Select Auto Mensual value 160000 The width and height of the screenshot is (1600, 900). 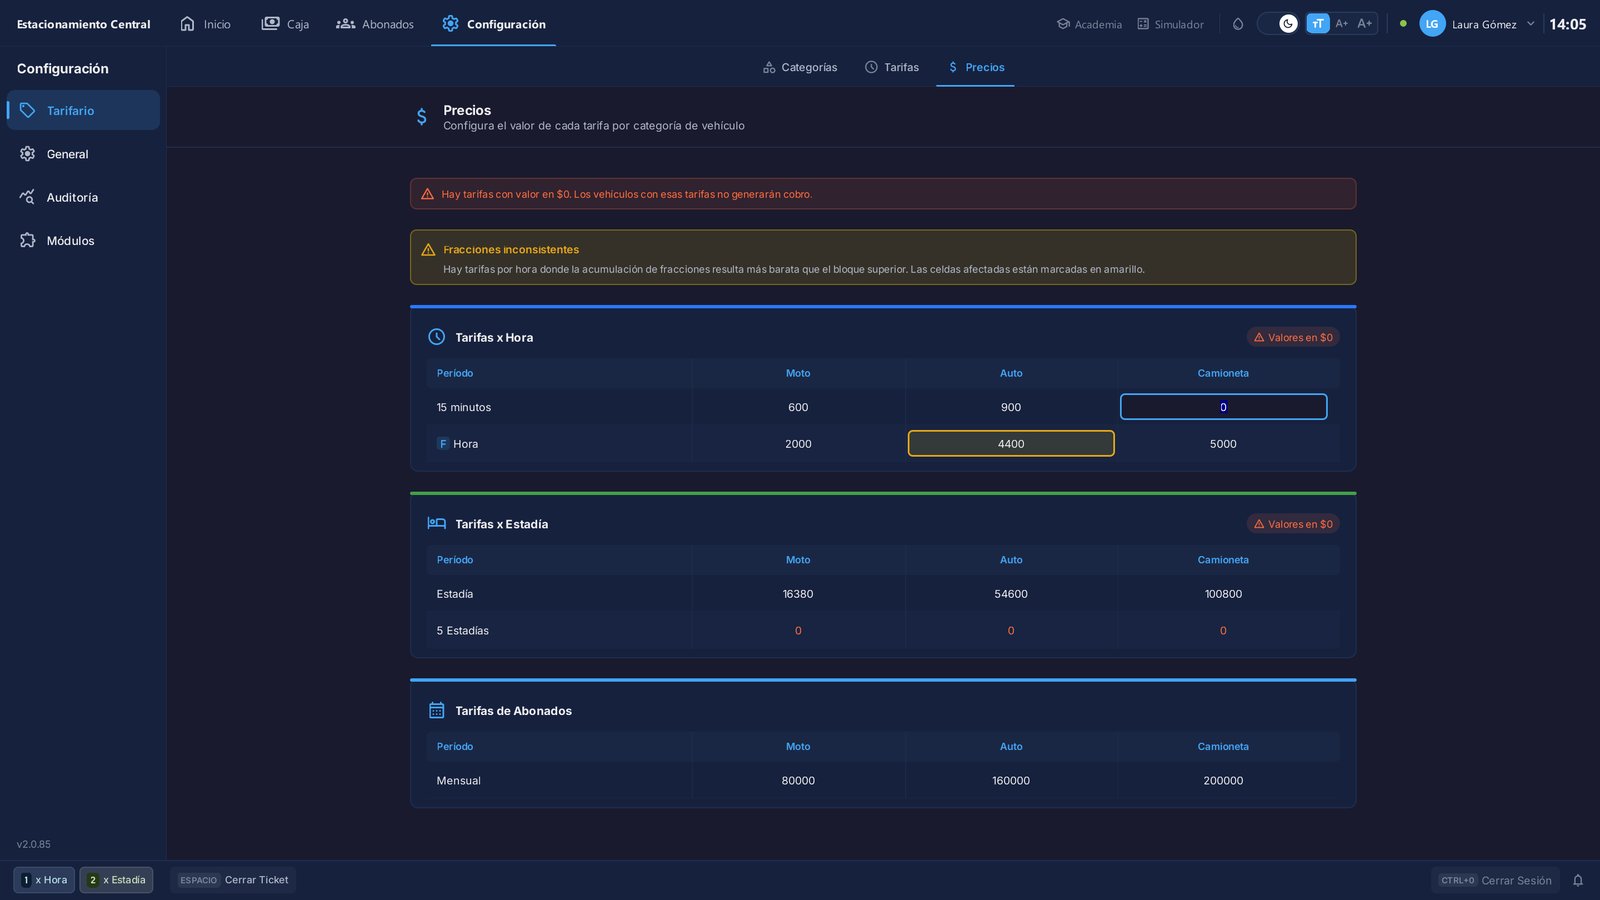pyautogui.click(x=1011, y=781)
